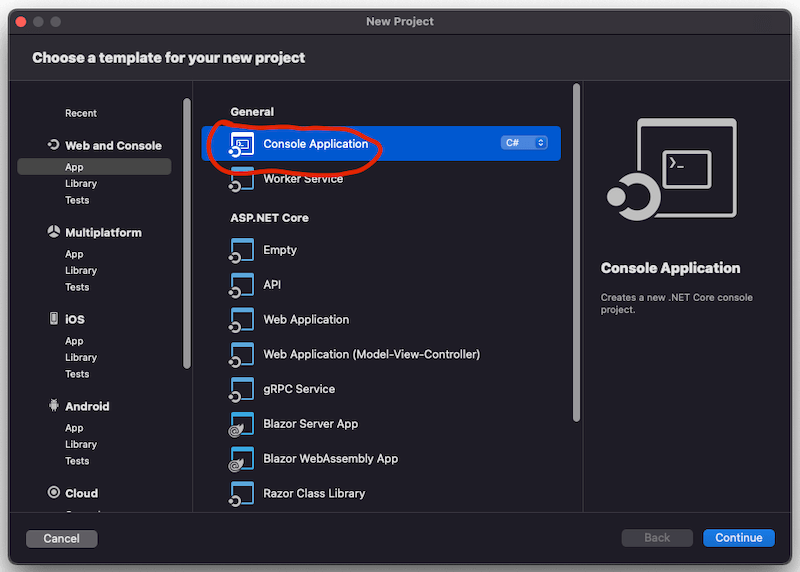Click the Blazor WebAssembly App icon
Image resolution: width=800 pixels, height=572 pixels.
(241, 459)
